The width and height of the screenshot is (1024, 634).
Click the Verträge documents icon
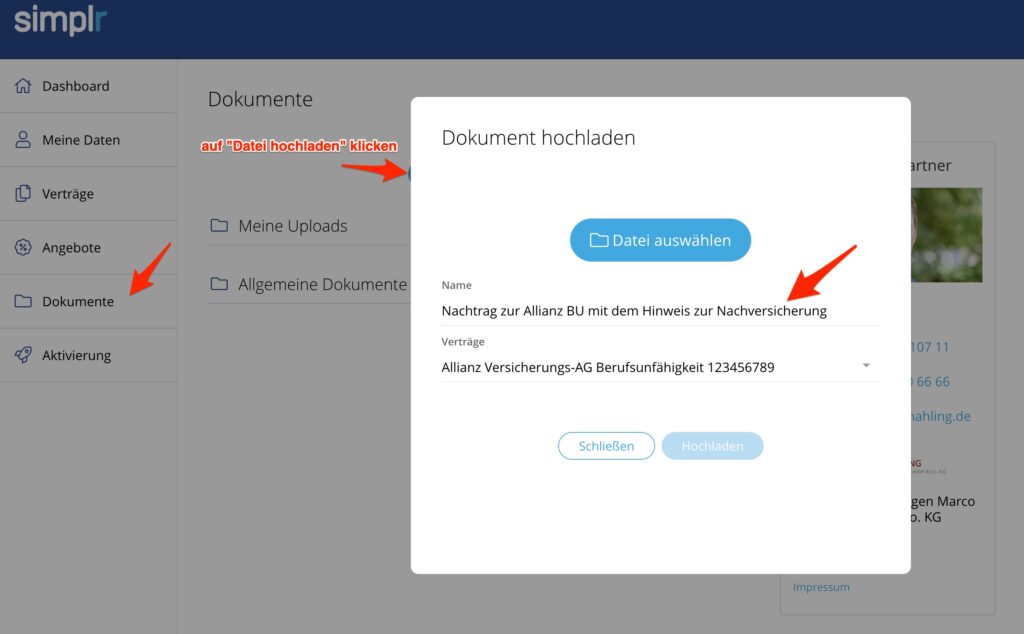tap(23, 193)
